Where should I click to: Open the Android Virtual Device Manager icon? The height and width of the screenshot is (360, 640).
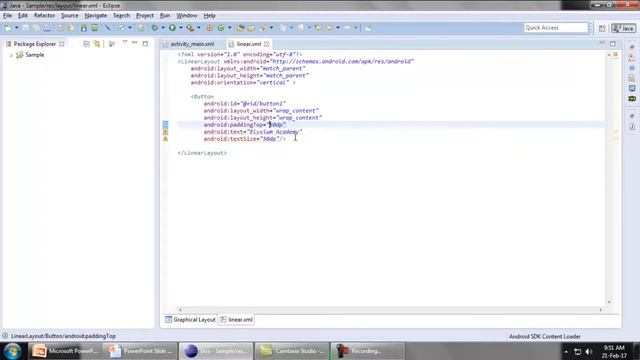95,28
